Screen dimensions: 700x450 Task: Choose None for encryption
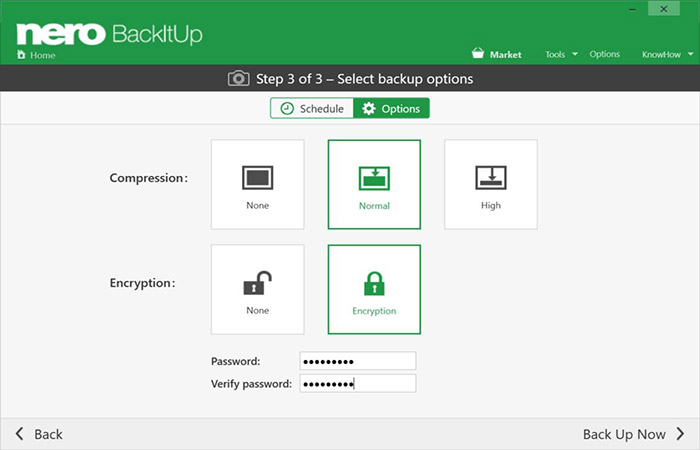258,289
